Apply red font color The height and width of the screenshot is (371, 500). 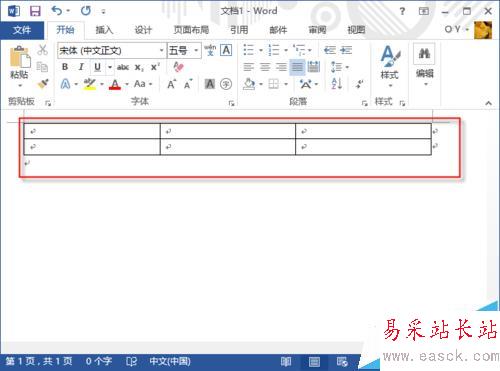click(x=115, y=84)
